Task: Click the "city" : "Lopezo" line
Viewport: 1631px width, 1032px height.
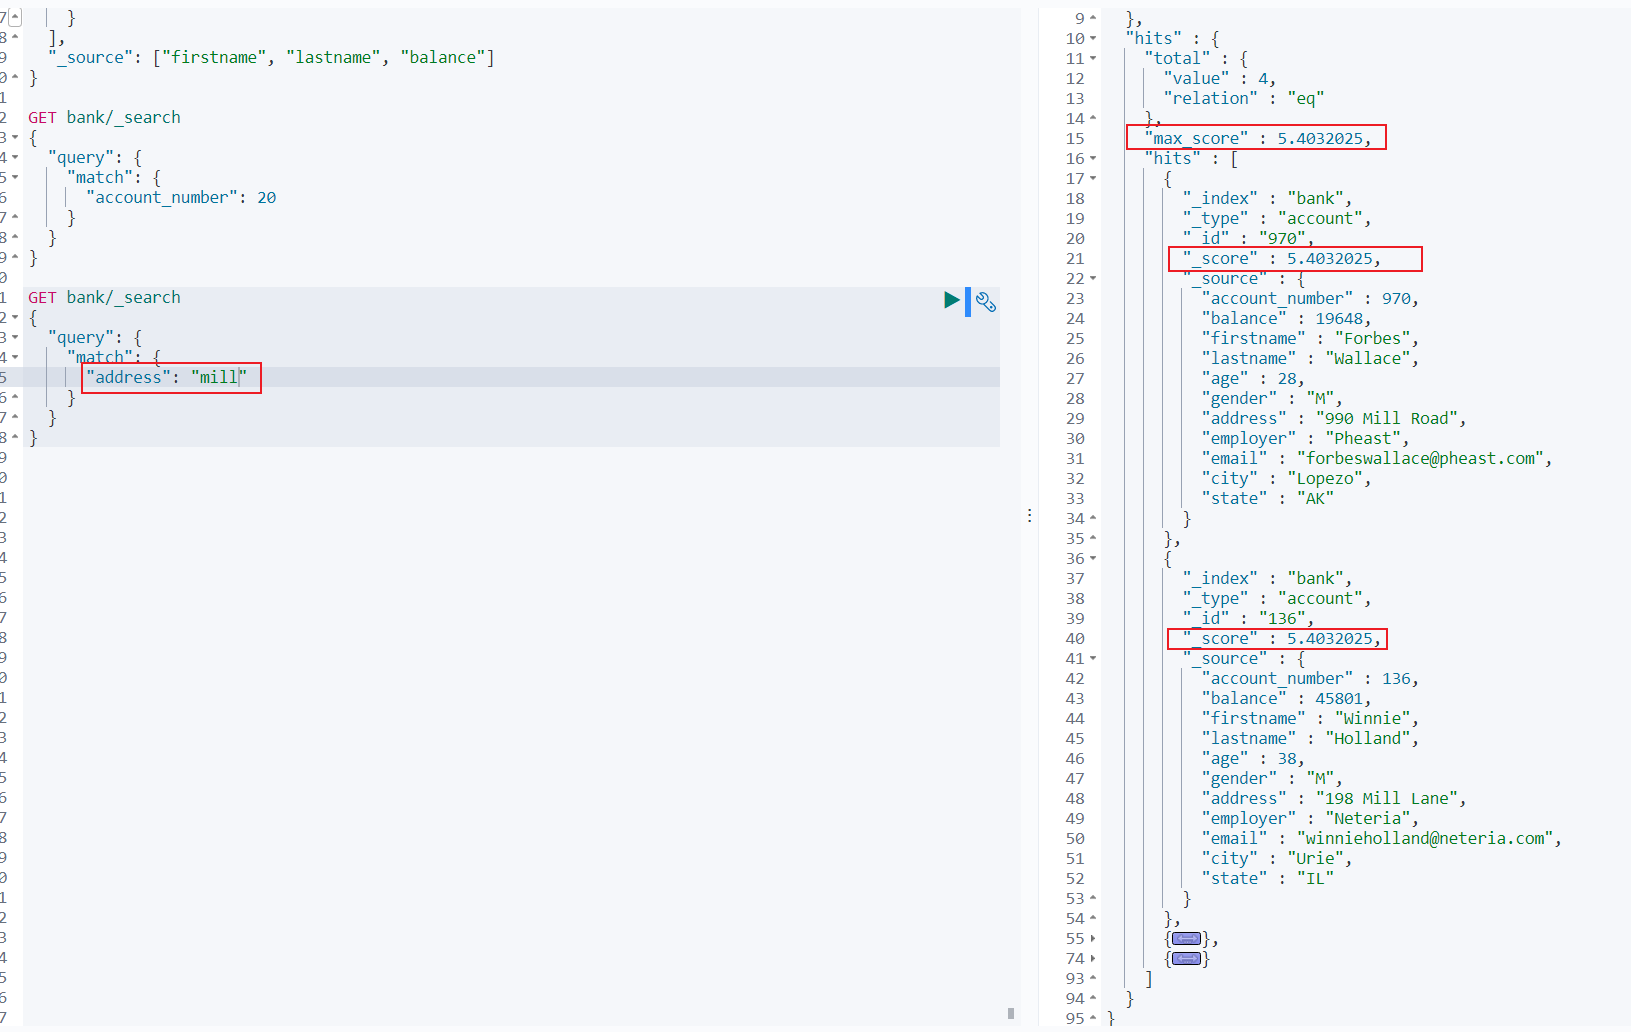Action: click(1286, 478)
